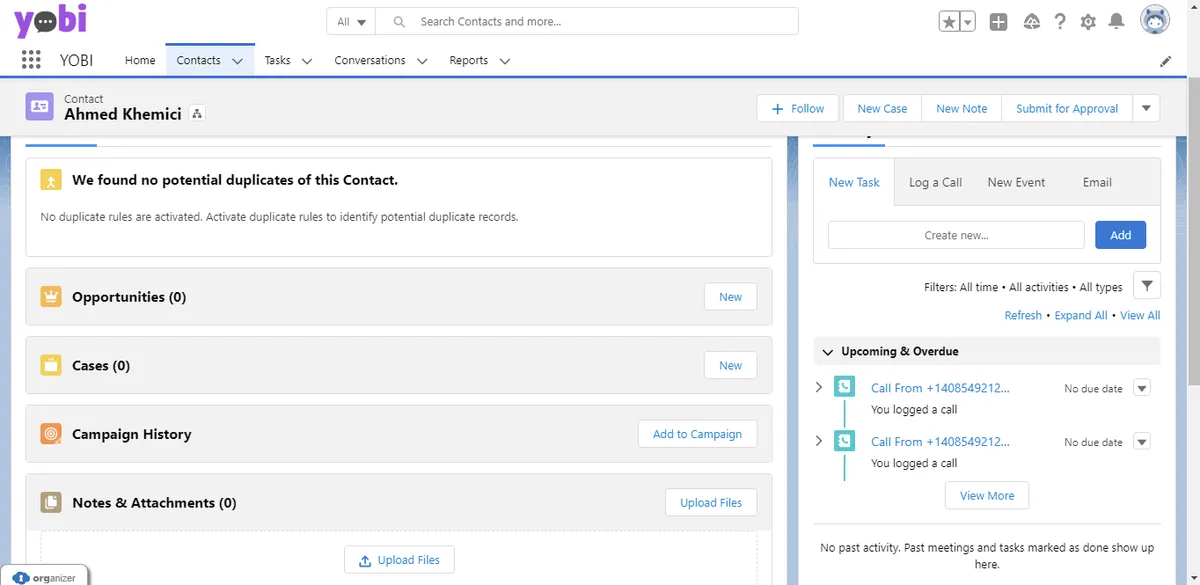The image size is (1200, 585).
Task: Click the Create new task input field
Action: (956, 235)
